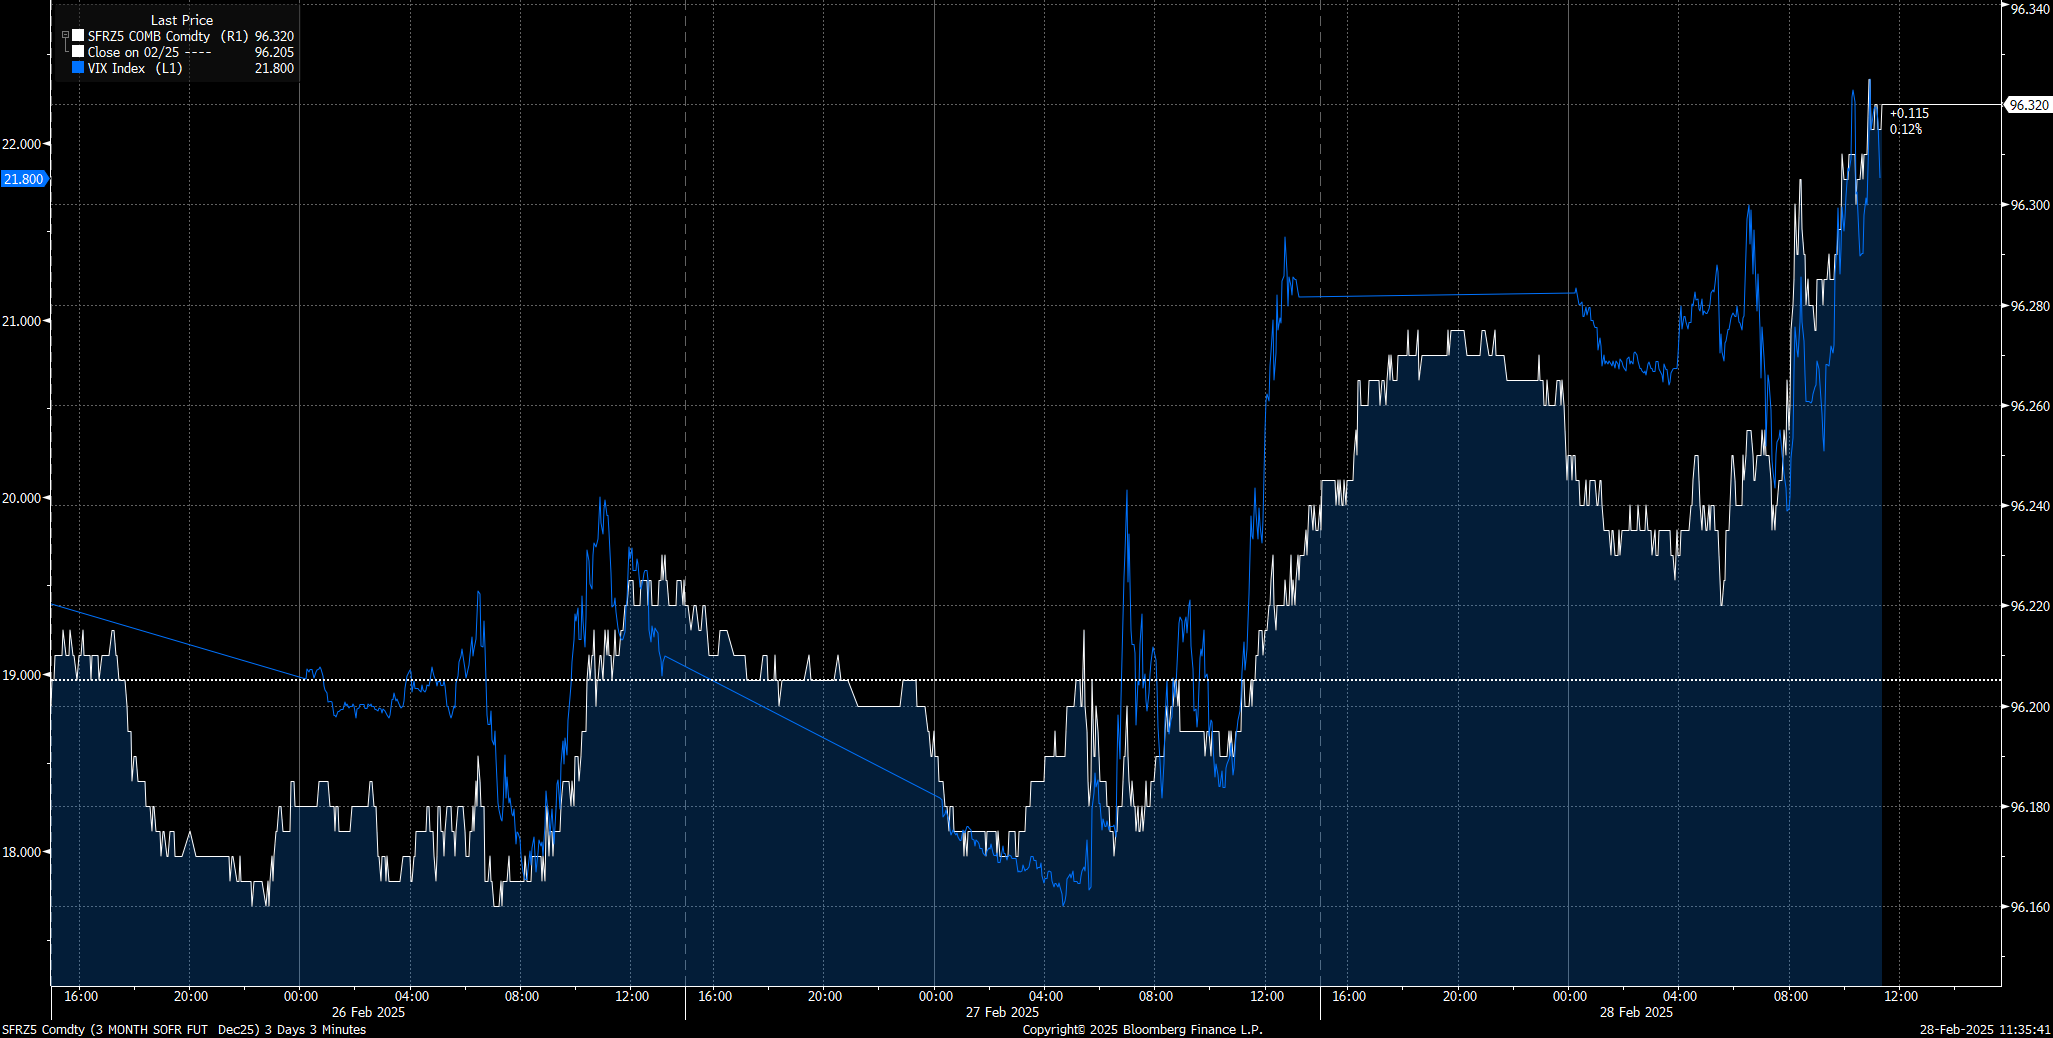Click the 96.300 right axis label
Viewport: 2053px width, 1038px height.
(x=2030, y=205)
